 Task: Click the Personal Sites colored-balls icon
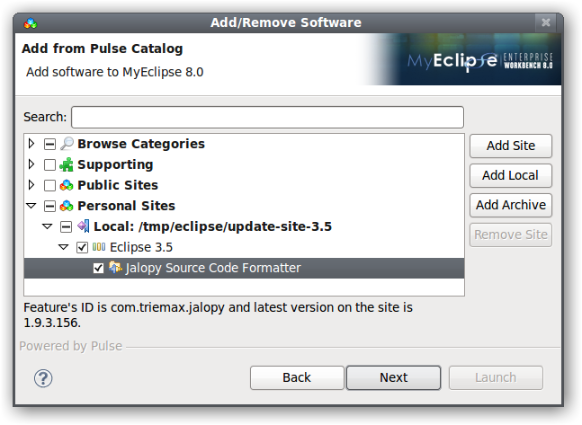(x=66, y=206)
